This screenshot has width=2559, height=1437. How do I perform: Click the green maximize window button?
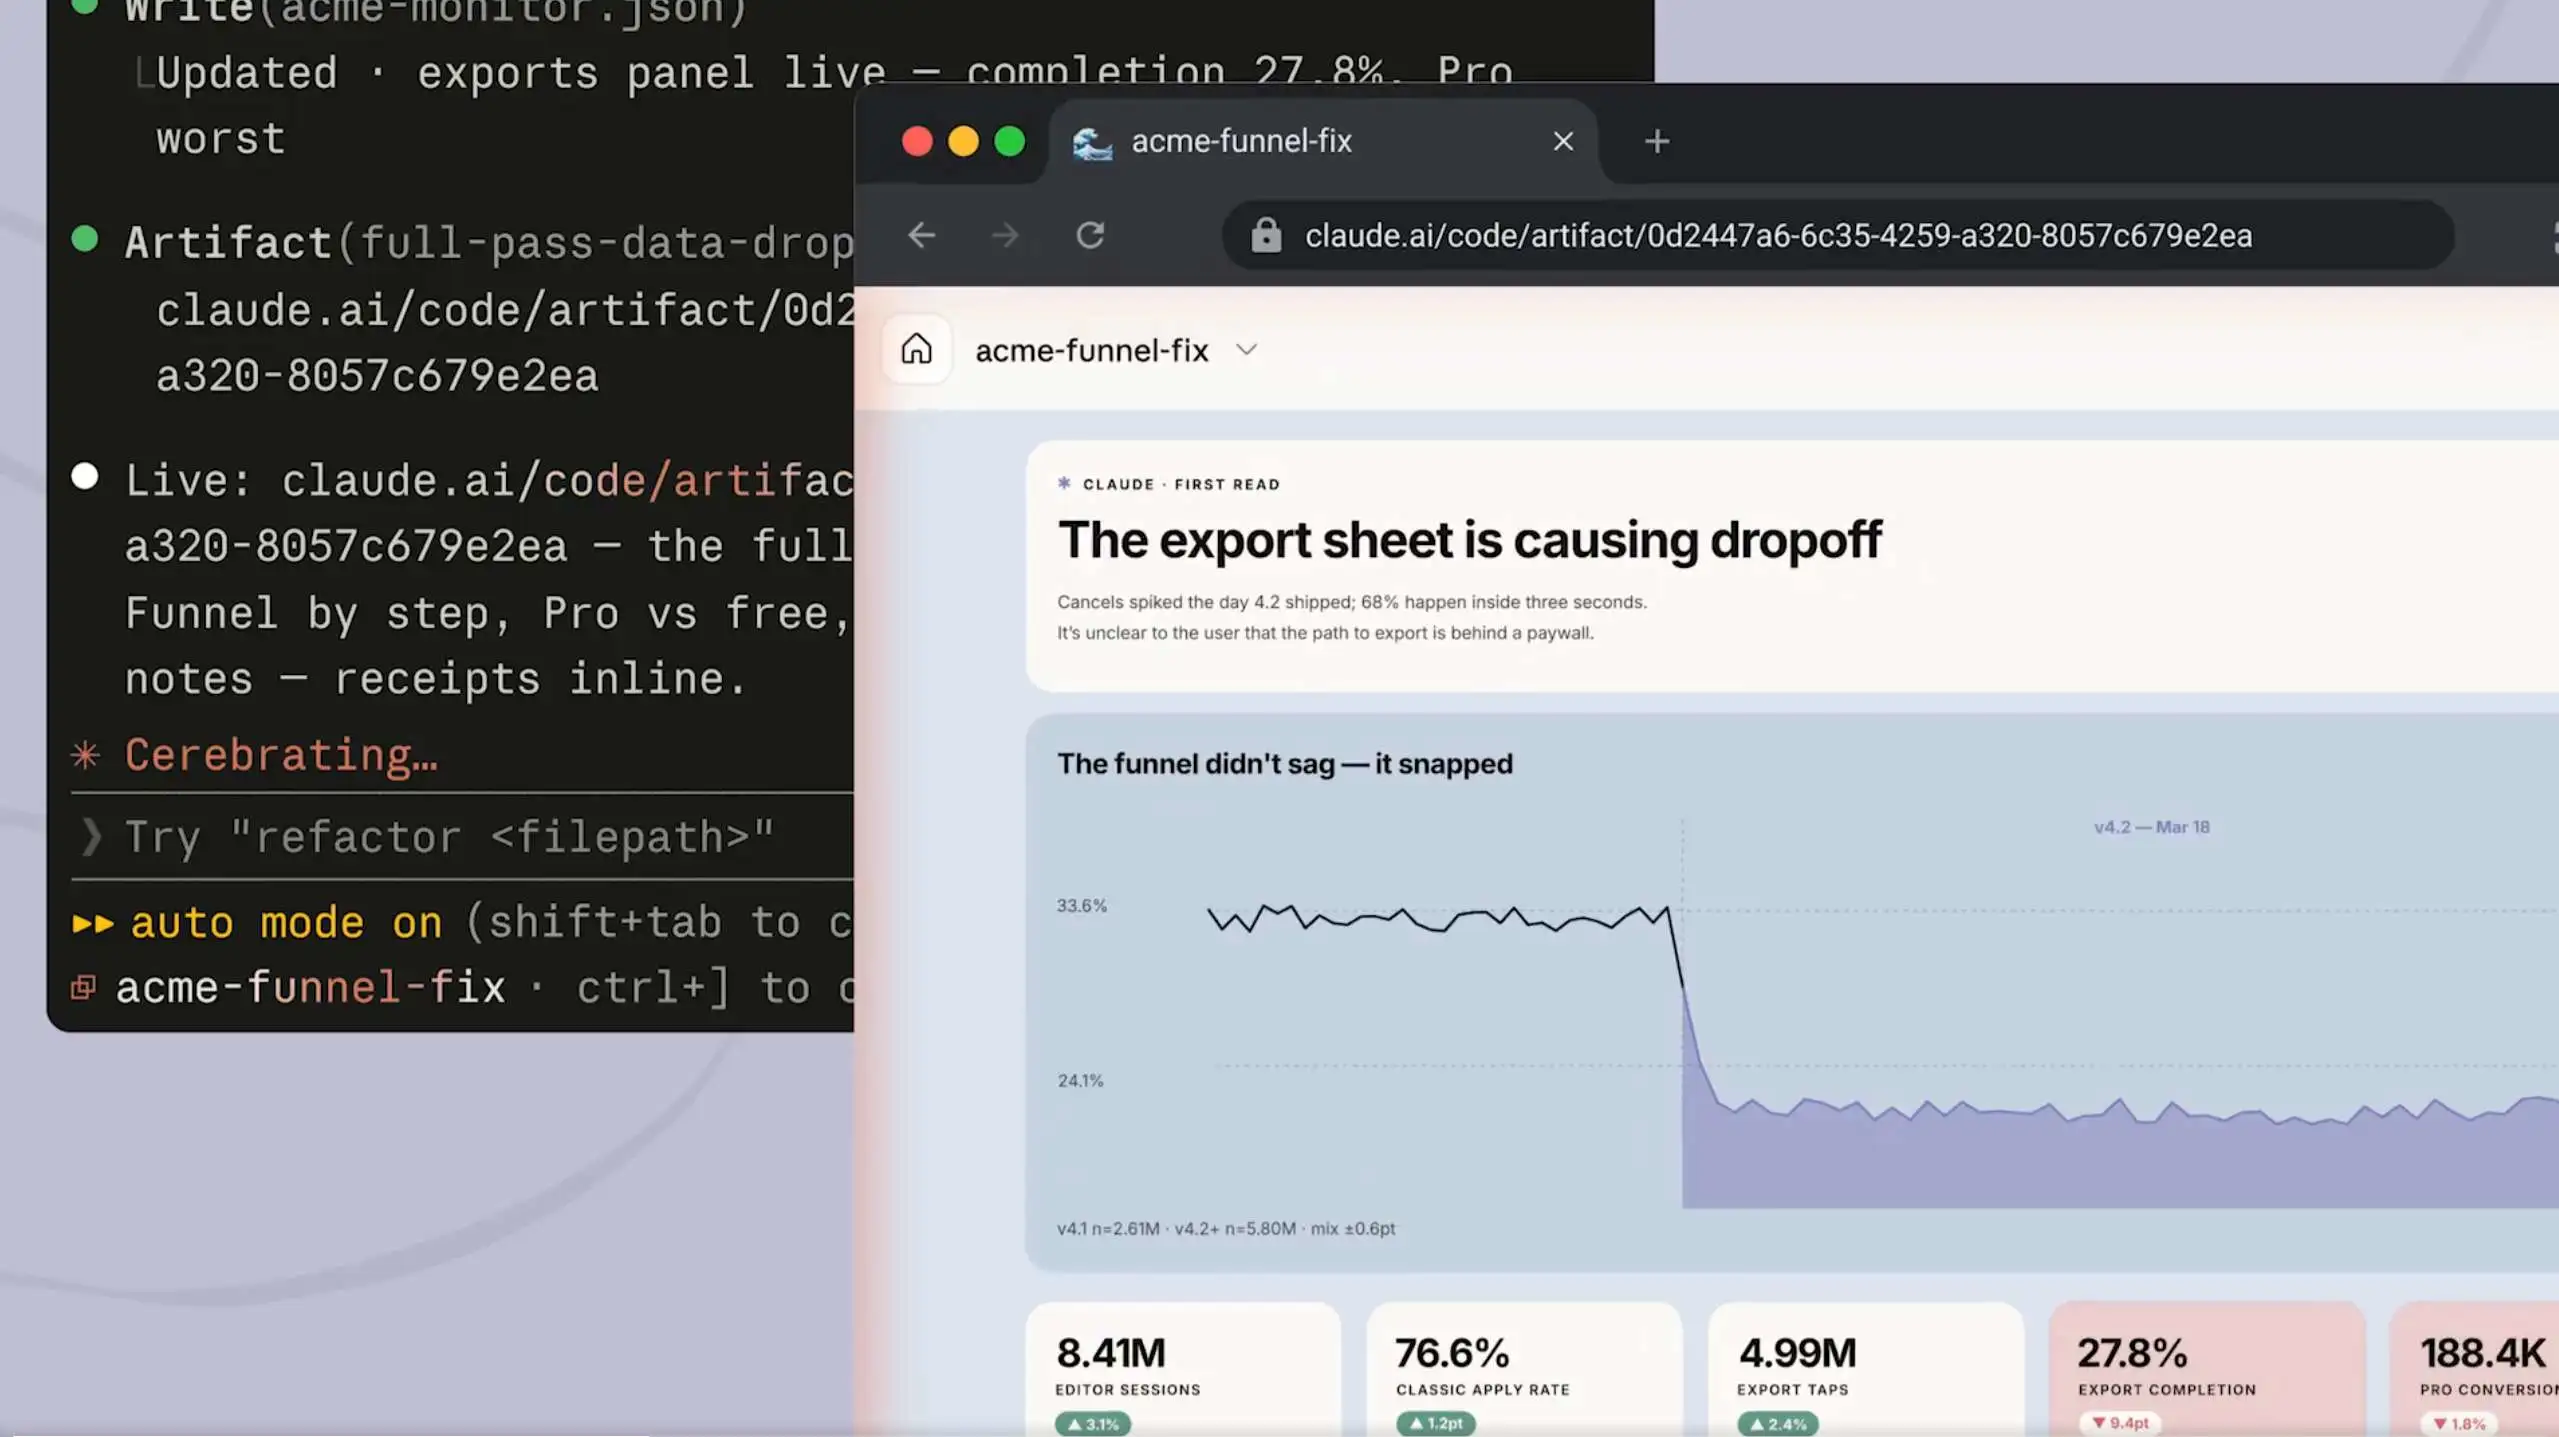[1009, 141]
